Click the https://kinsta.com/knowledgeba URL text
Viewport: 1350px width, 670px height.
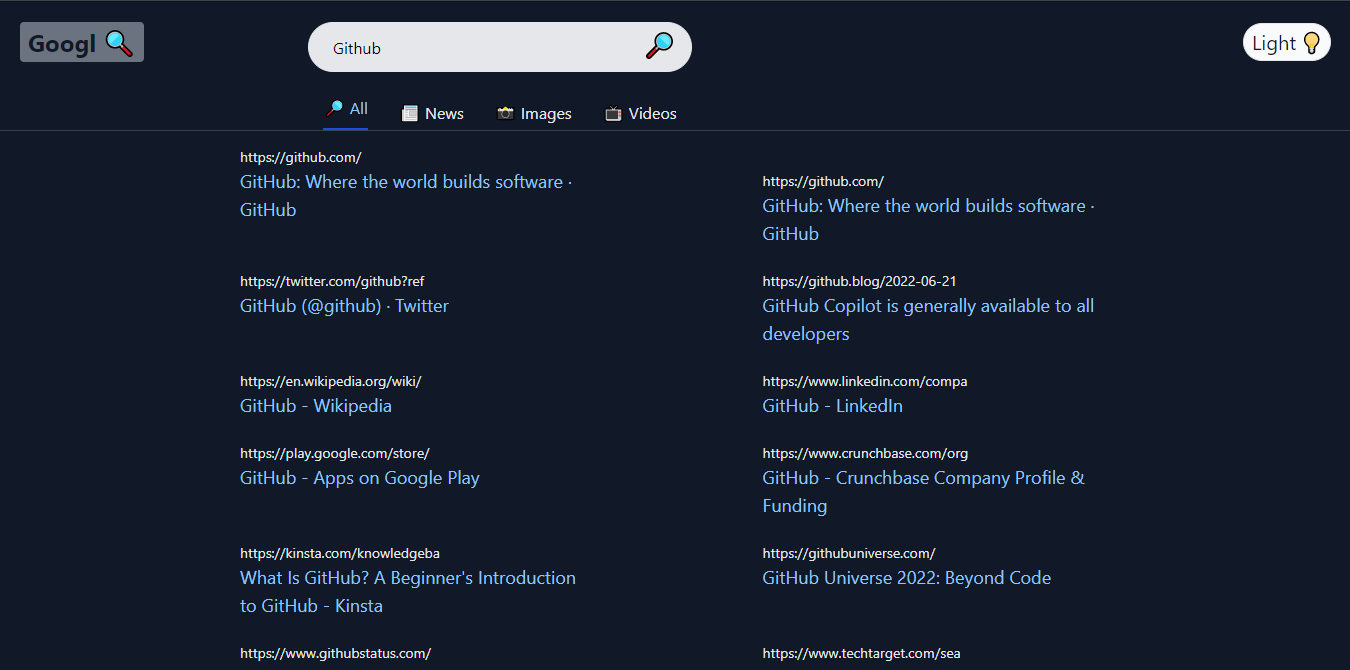(340, 554)
